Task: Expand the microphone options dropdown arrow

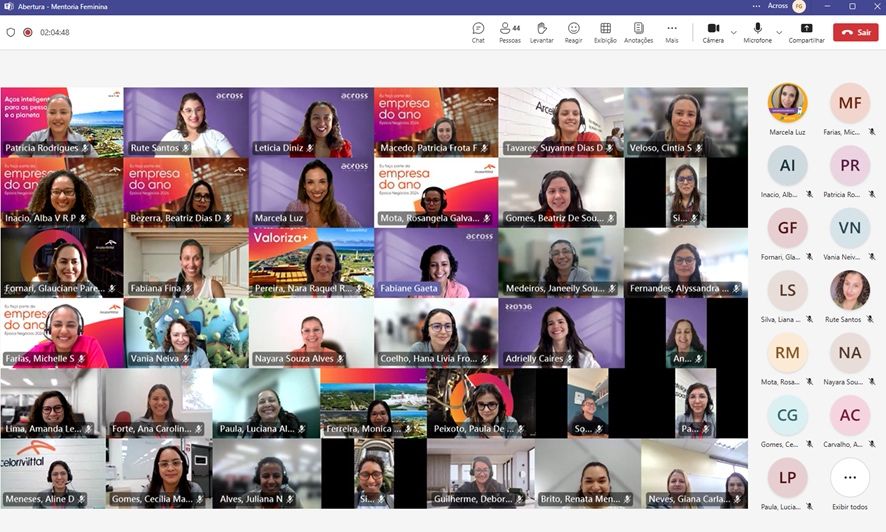Action: [780, 32]
